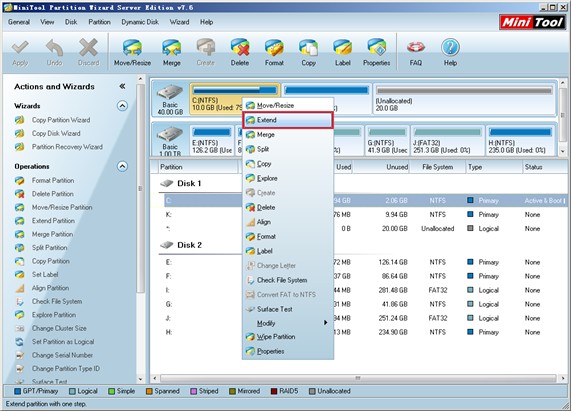Click the Delete toolbar icon
The height and width of the screenshot is (412, 572).
[x=240, y=52]
